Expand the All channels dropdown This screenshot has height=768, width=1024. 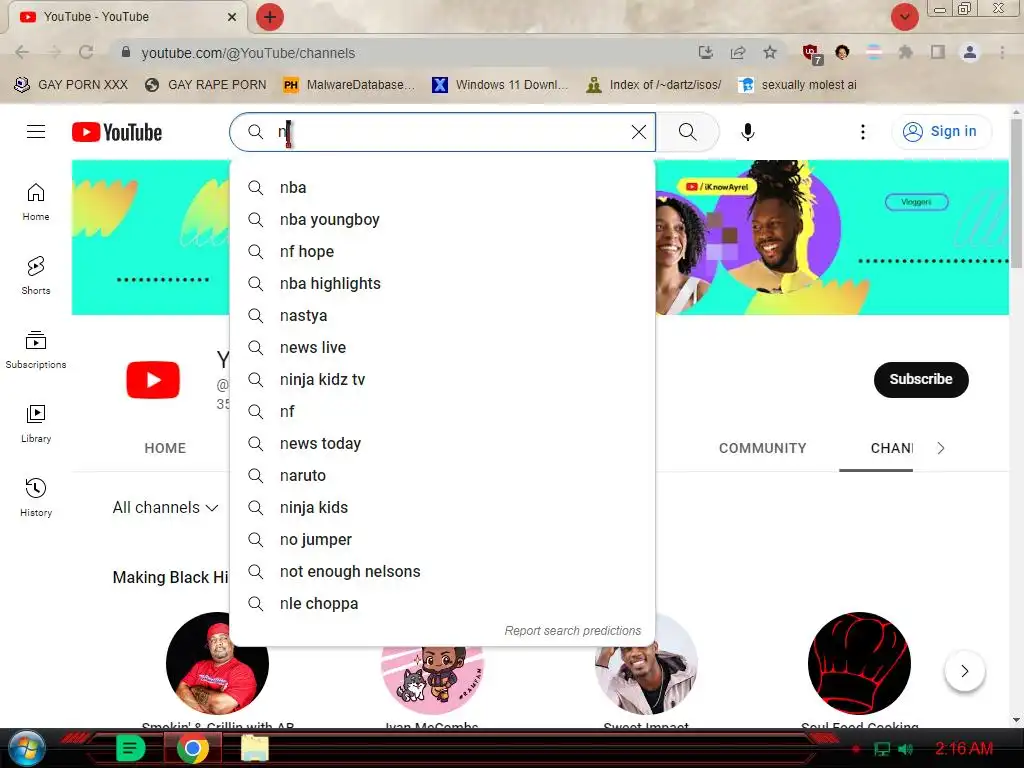165,507
